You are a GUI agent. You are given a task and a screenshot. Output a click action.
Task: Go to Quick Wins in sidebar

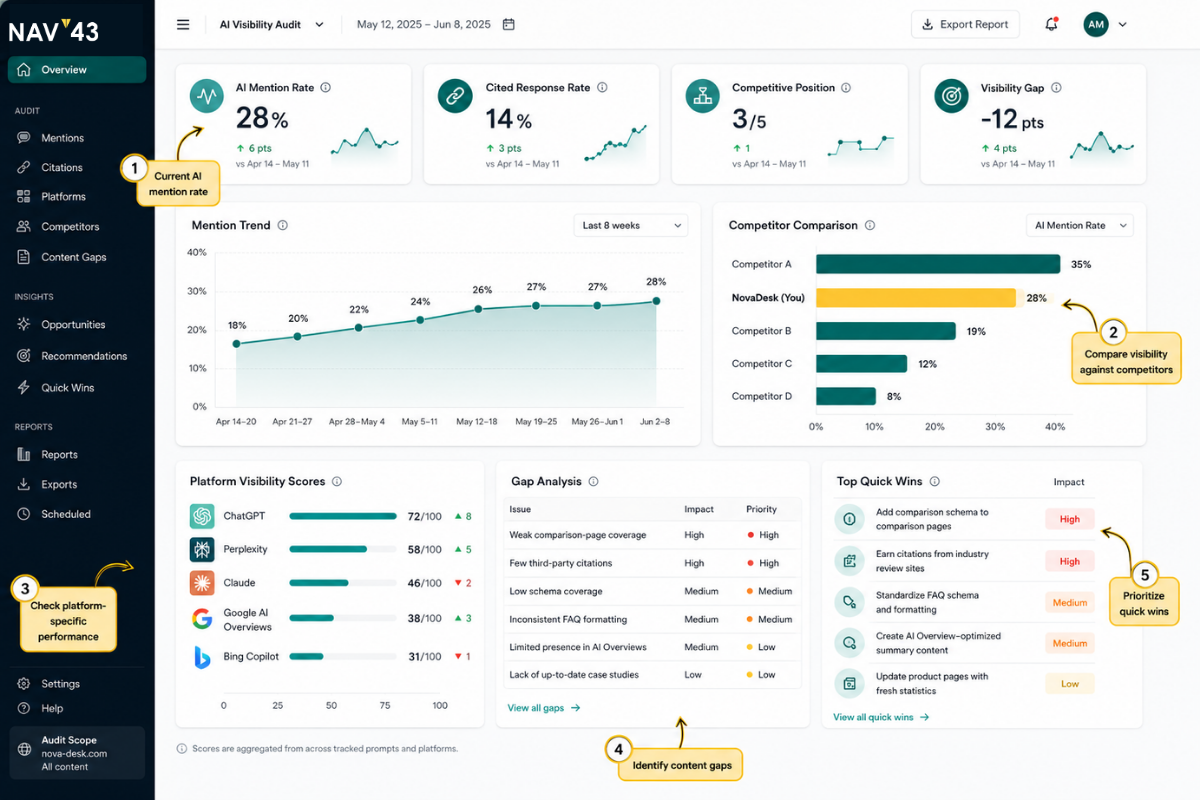point(67,387)
